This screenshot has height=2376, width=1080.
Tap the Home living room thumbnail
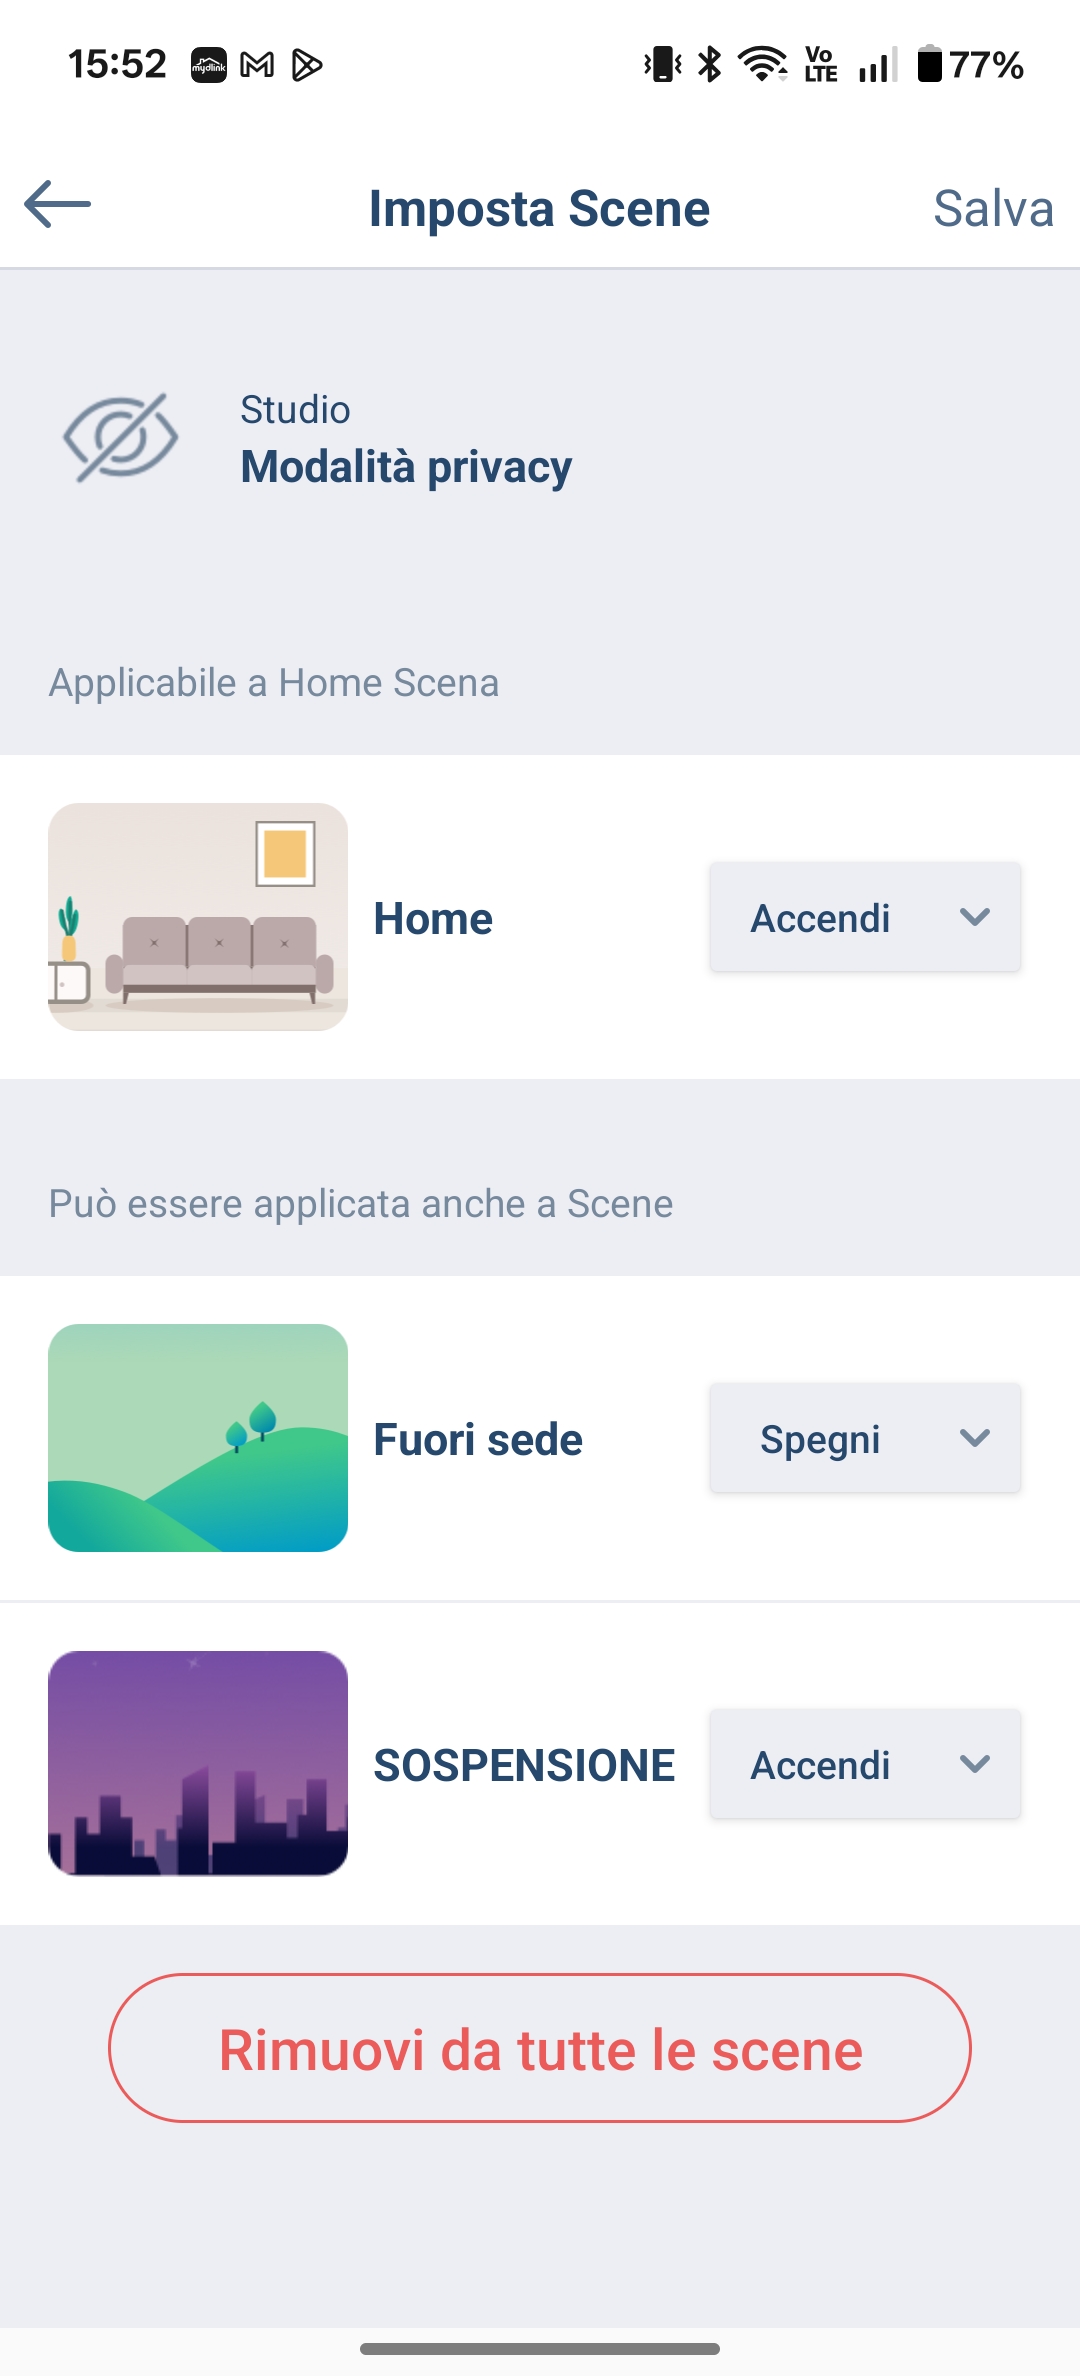click(x=198, y=917)
